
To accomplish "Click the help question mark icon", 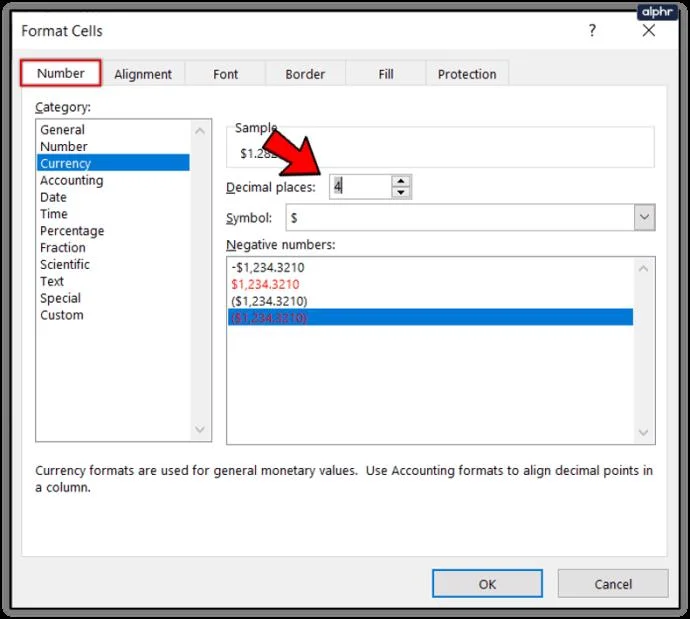I will (592, 30).
